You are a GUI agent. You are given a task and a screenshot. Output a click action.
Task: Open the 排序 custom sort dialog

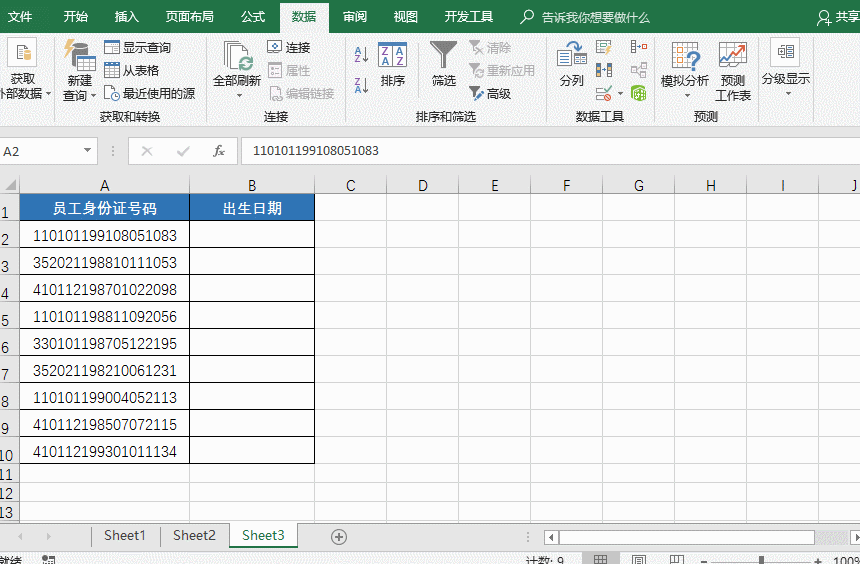tap(392, 64)
